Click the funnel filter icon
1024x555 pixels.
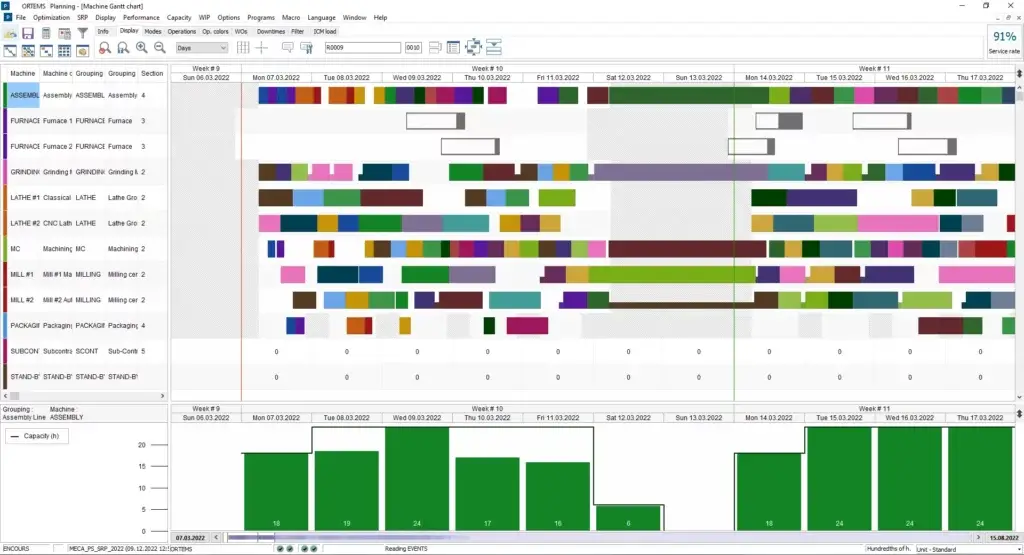pos(83,33)
